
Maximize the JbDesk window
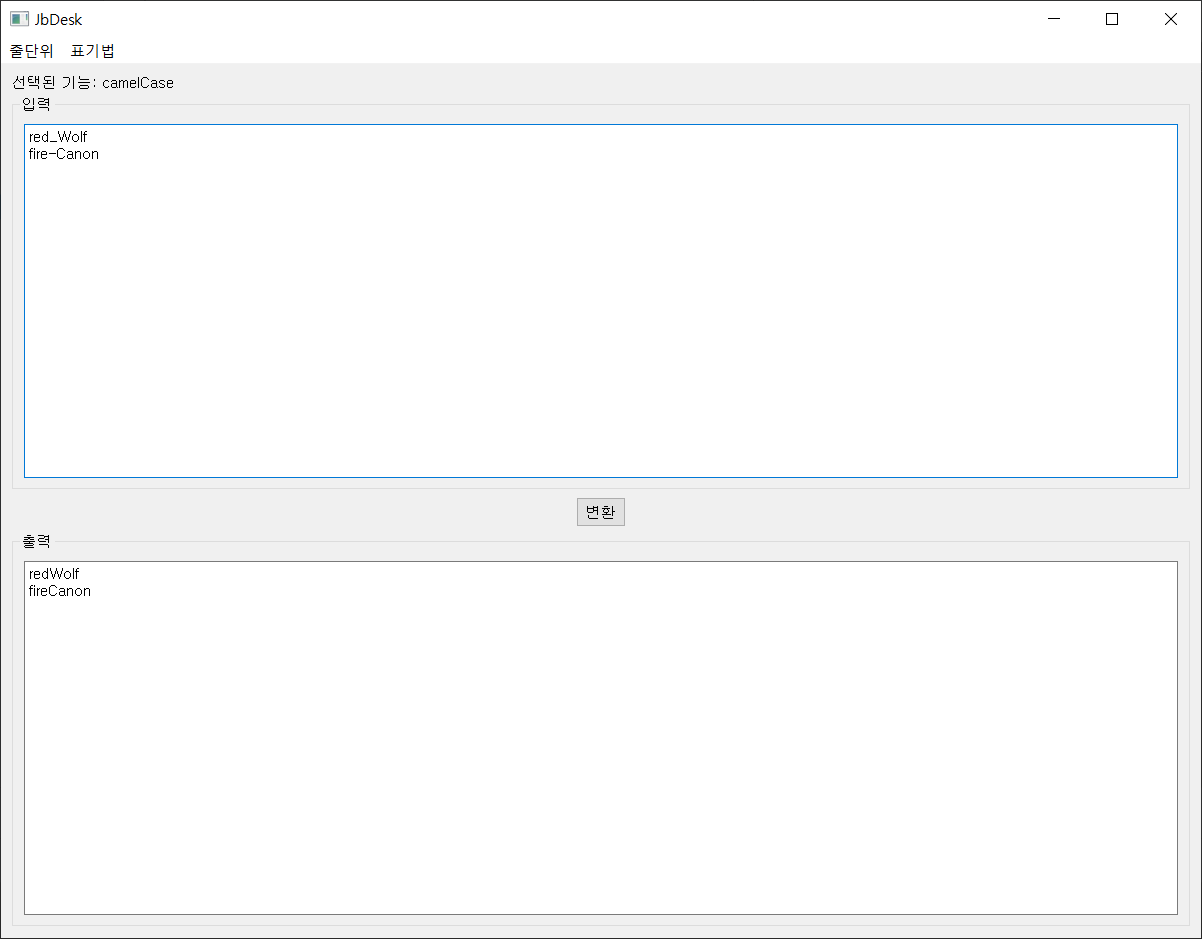coord(1112,19)
